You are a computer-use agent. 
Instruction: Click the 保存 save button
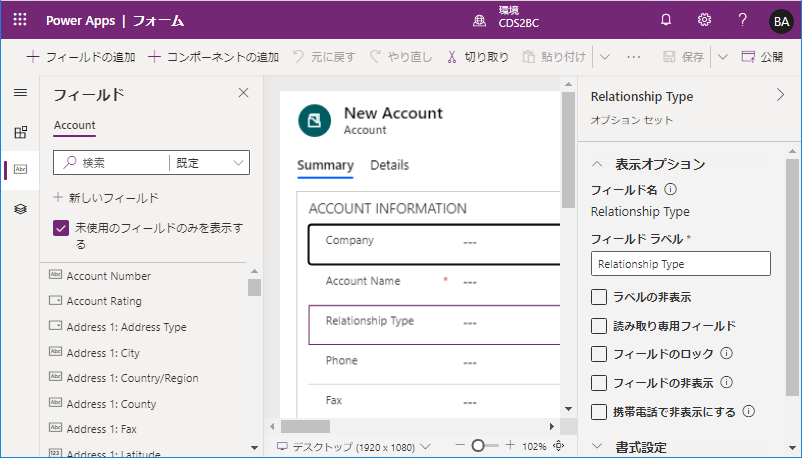point(683,57)
